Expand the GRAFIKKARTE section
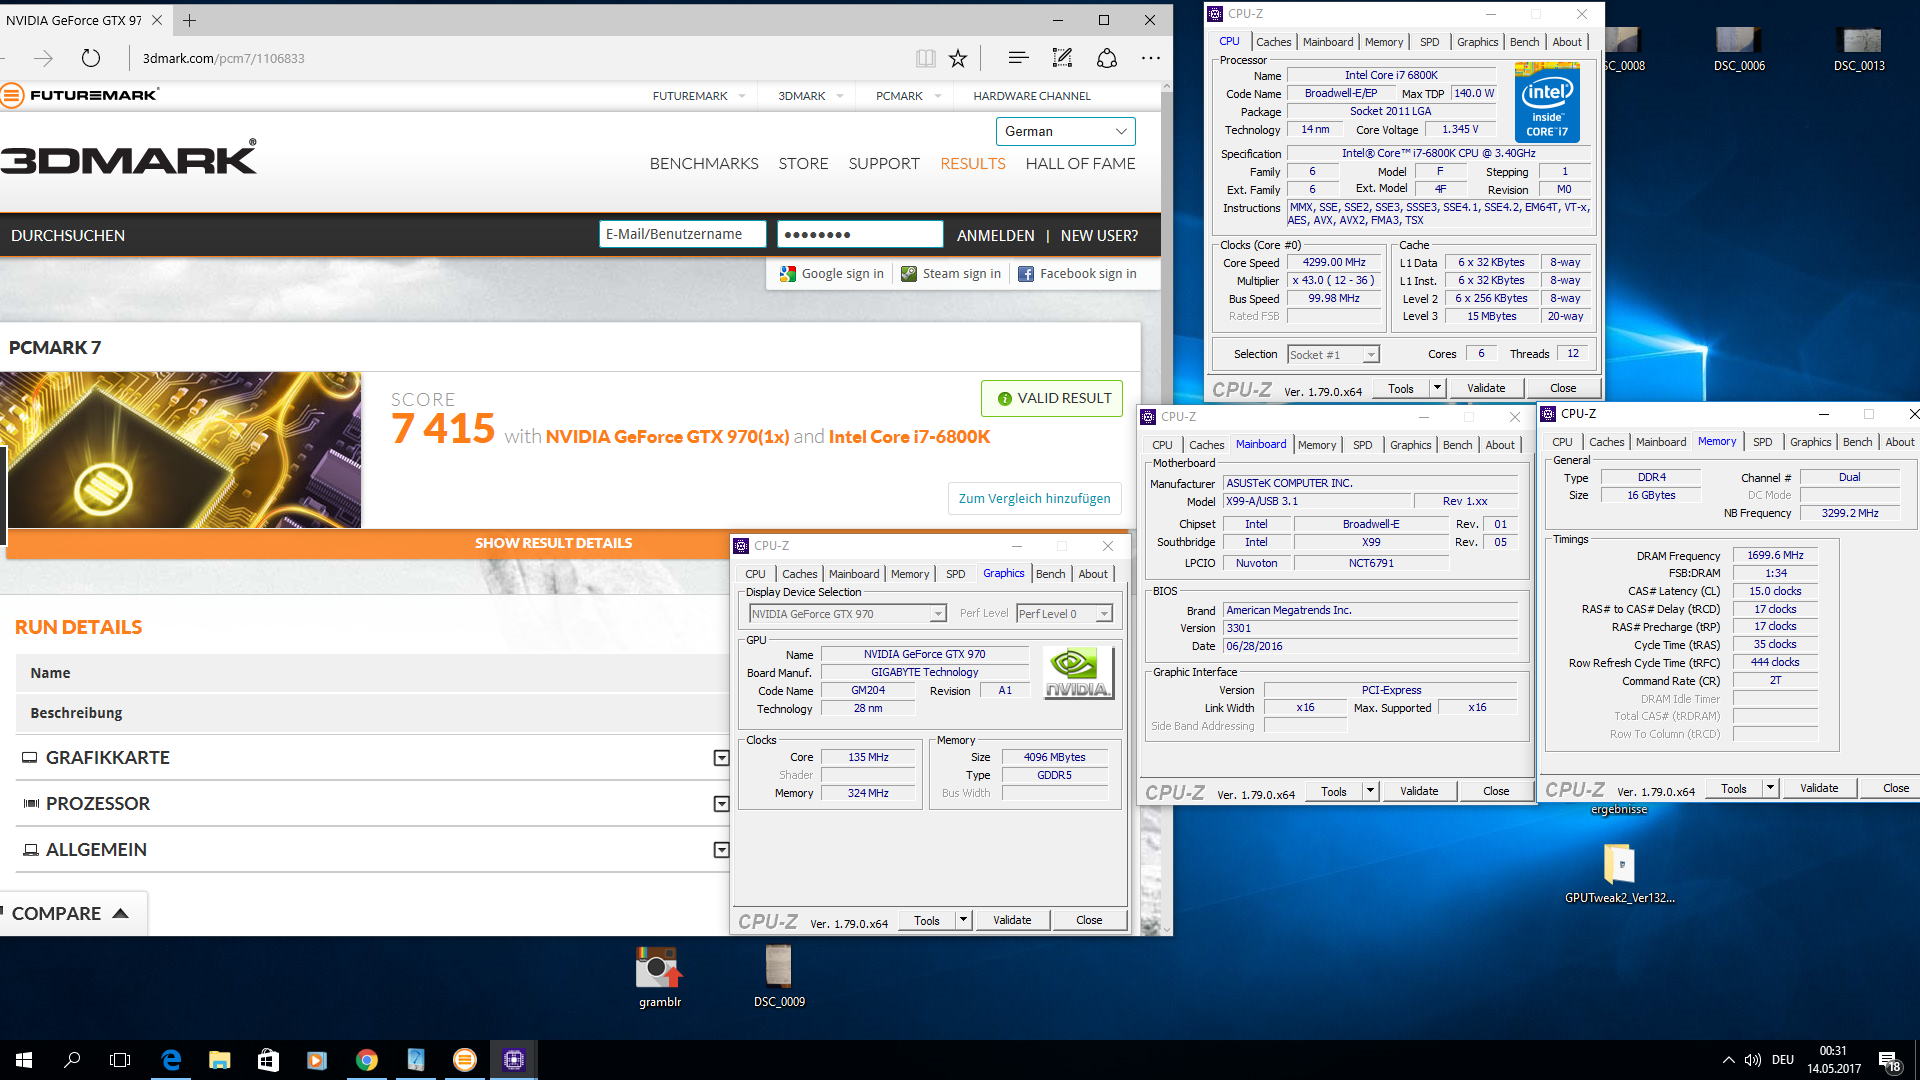 (x=721, y=758)
